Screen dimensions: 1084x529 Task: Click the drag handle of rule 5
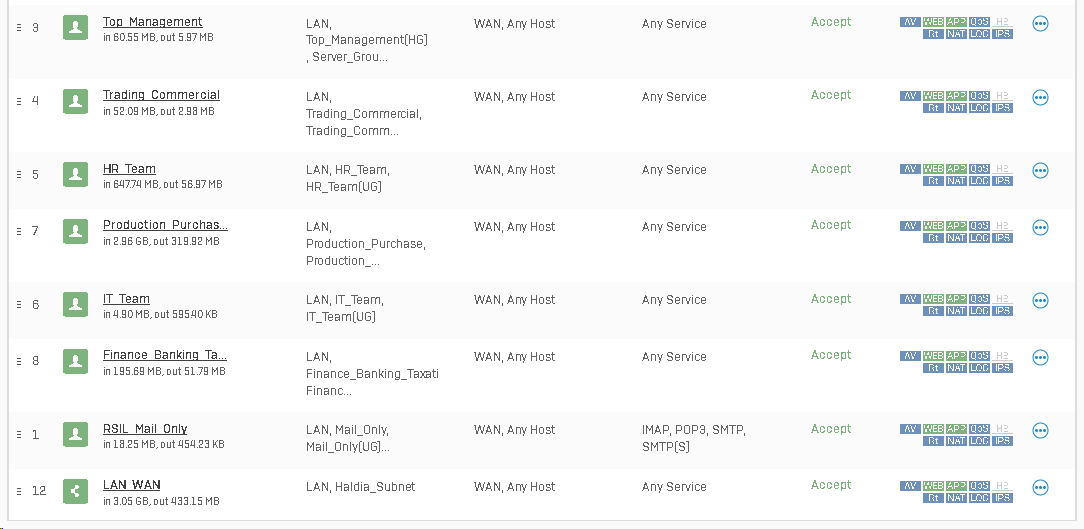[x=19, y=175]
